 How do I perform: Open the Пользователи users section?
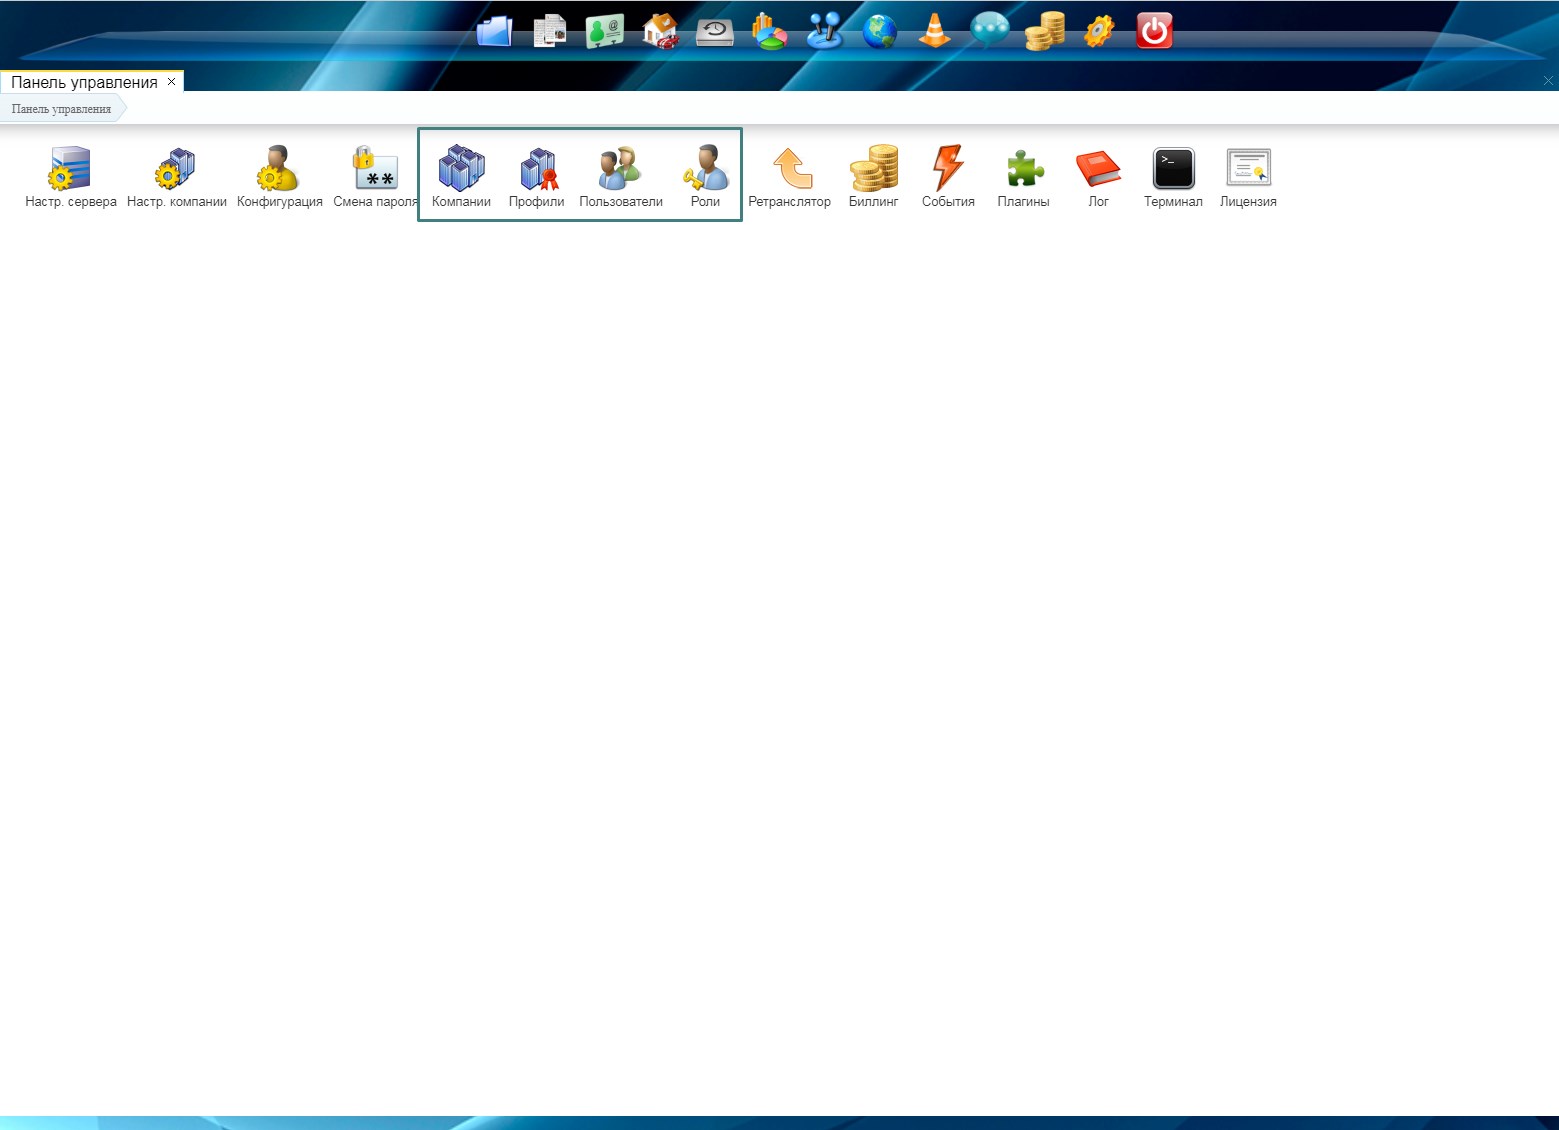tap(620, 169)
